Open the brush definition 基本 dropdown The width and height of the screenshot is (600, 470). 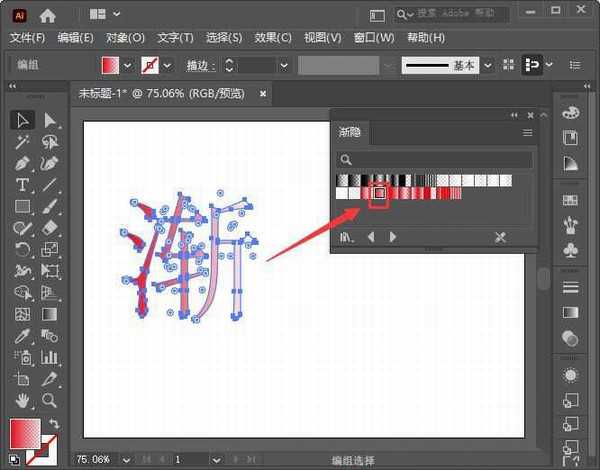click(x=487, y=65)
